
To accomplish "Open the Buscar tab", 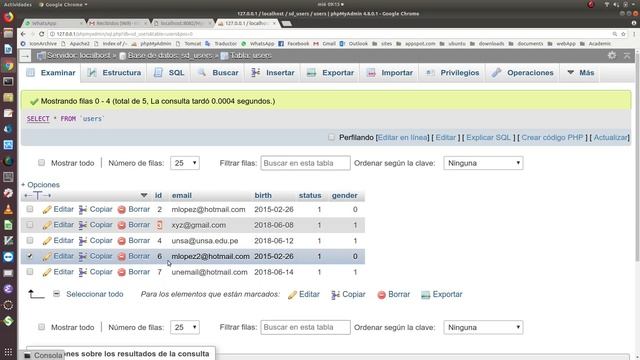I will (218, 73).
